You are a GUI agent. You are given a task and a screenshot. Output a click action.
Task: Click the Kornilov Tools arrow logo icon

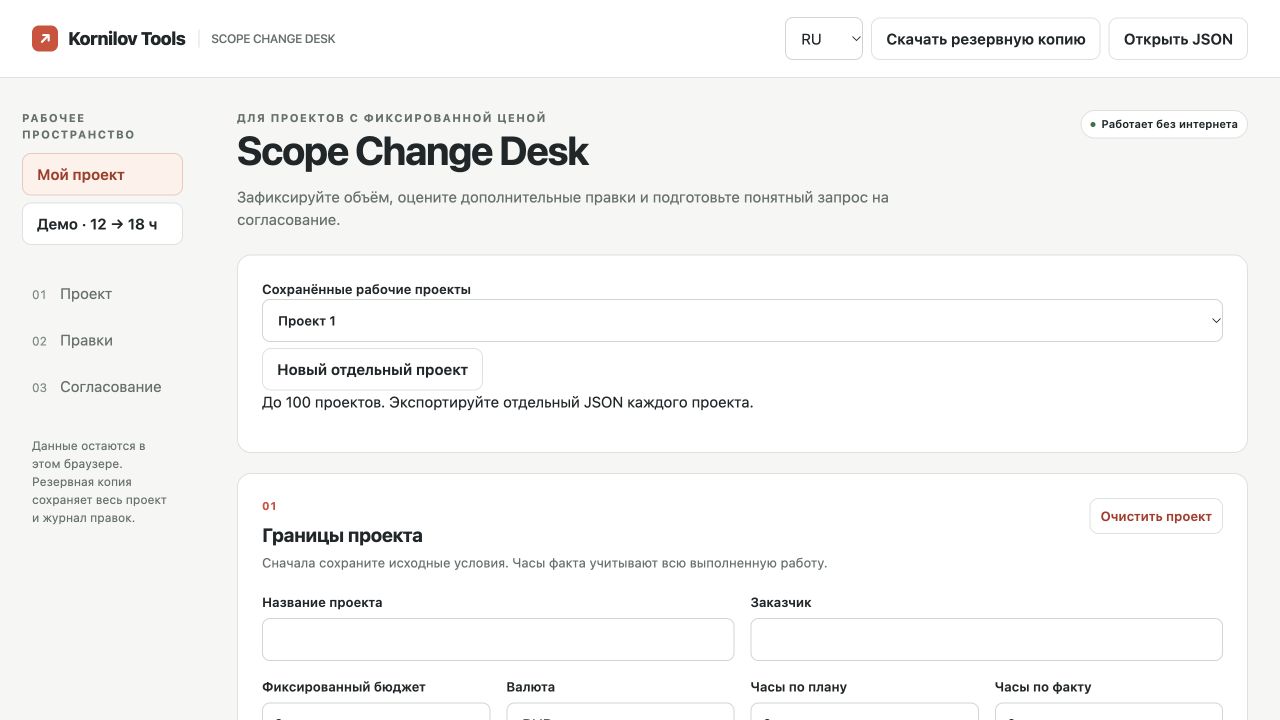click(45, 39)
